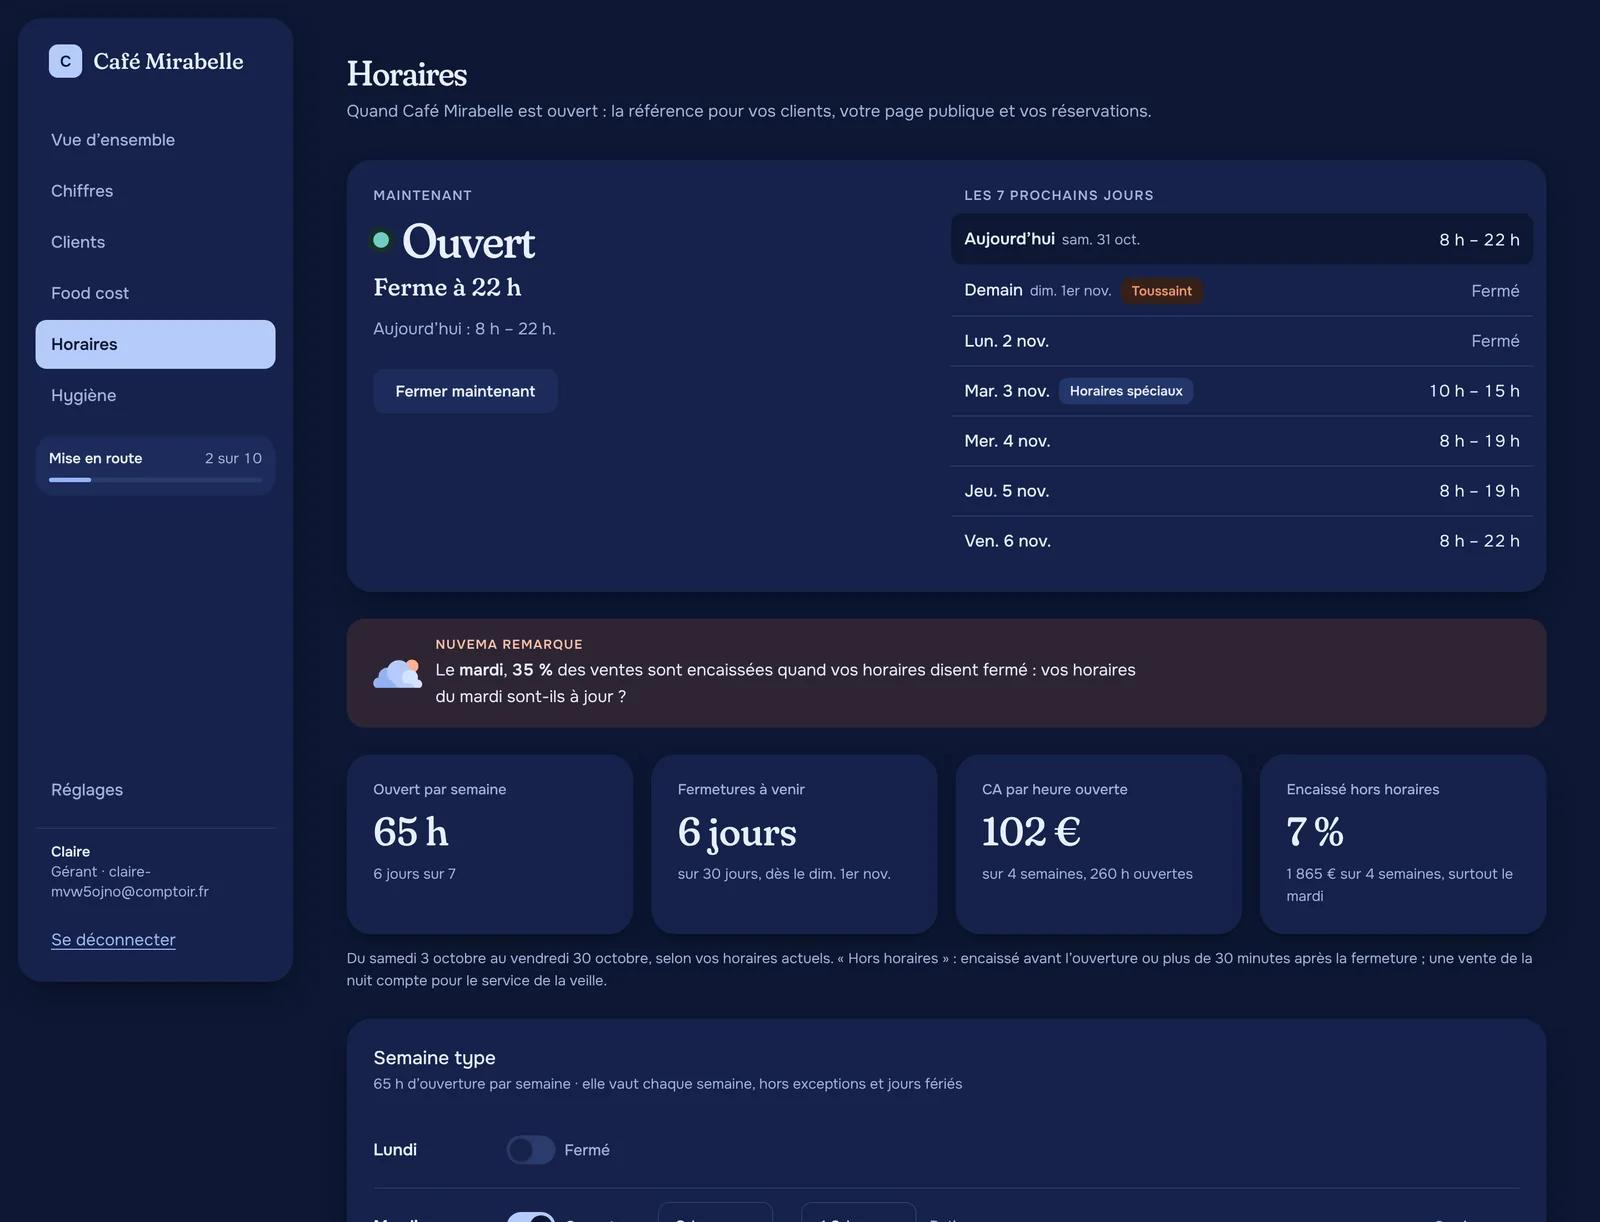Select the Horaires sidebar item
The width and height of the screenshot is (1600, 1222).
click(155, 344)
